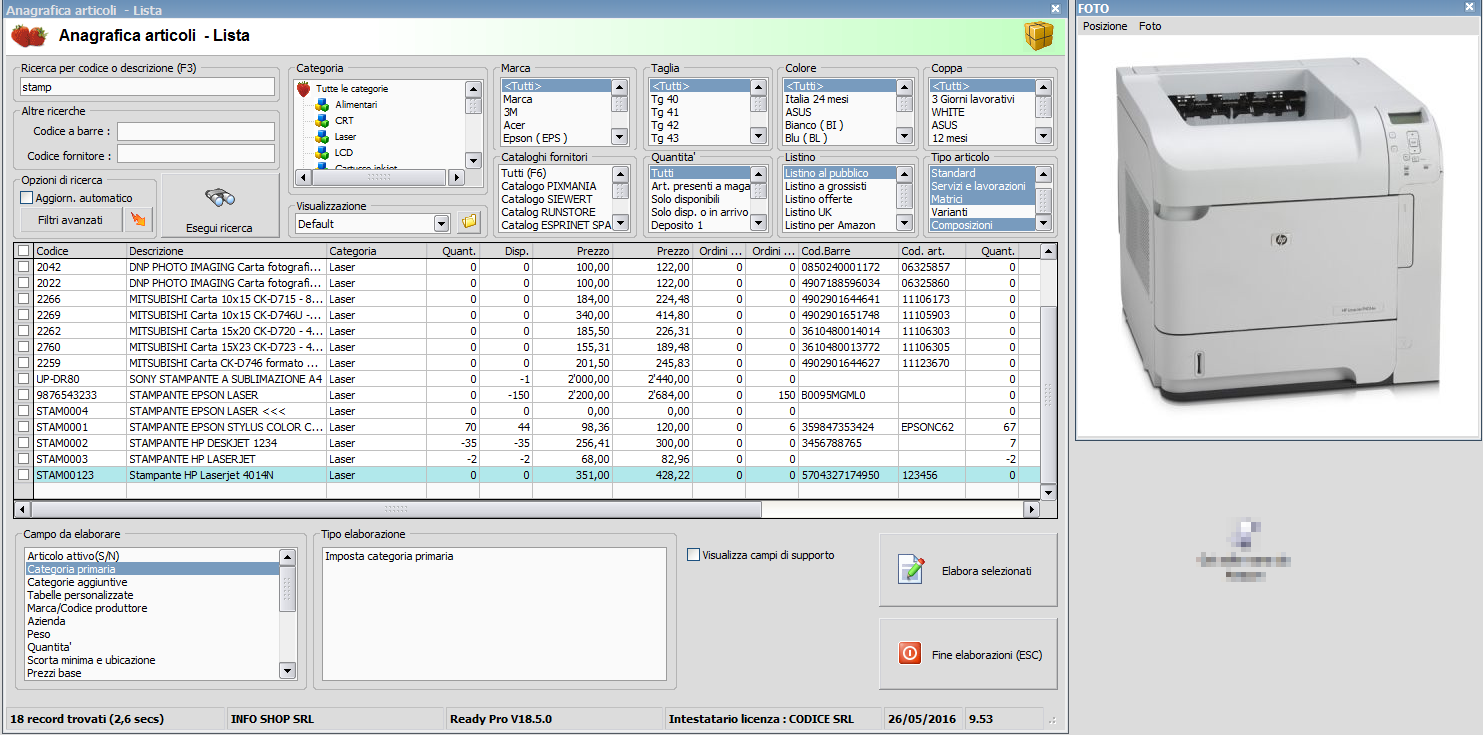This screenshot has height=735, width=1483.
Task: Click down arrow of Listino list
Action: click(904, 224)
